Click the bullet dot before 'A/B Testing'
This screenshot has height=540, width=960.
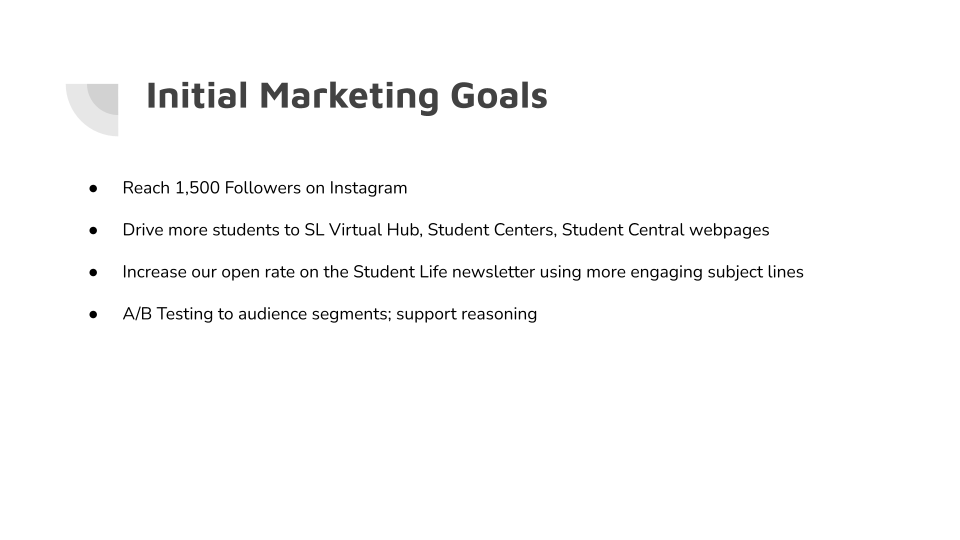coord(93,315)
